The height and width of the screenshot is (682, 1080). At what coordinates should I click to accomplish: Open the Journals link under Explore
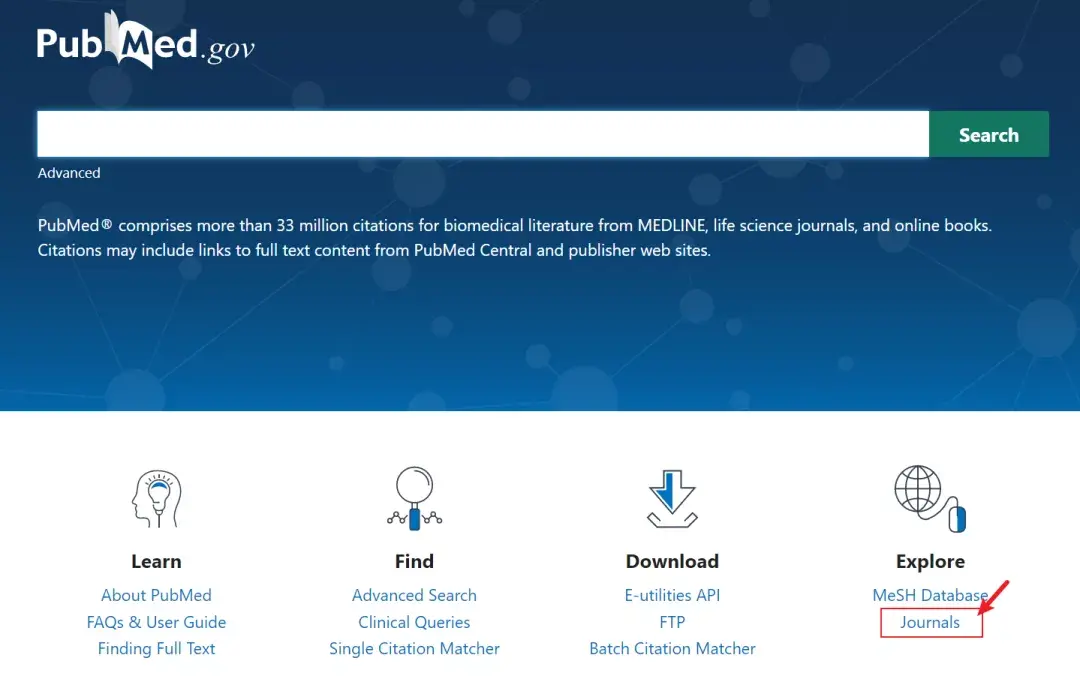tap(930, 622)
